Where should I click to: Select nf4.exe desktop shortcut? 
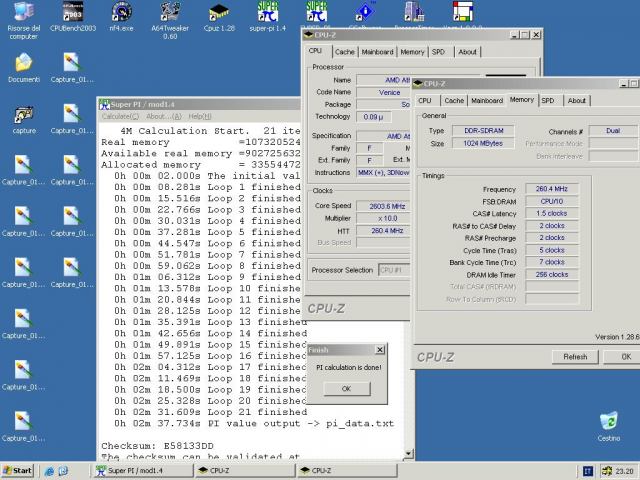click(x=121, y=17)
